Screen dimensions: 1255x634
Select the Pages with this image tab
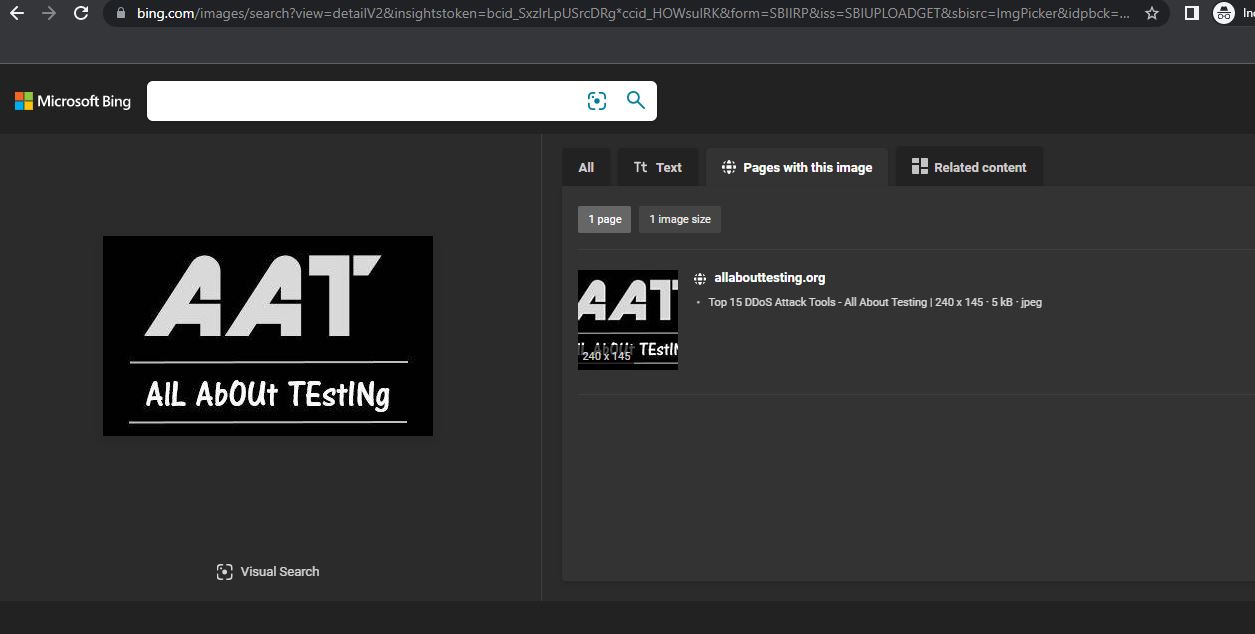tap(797, 167)
